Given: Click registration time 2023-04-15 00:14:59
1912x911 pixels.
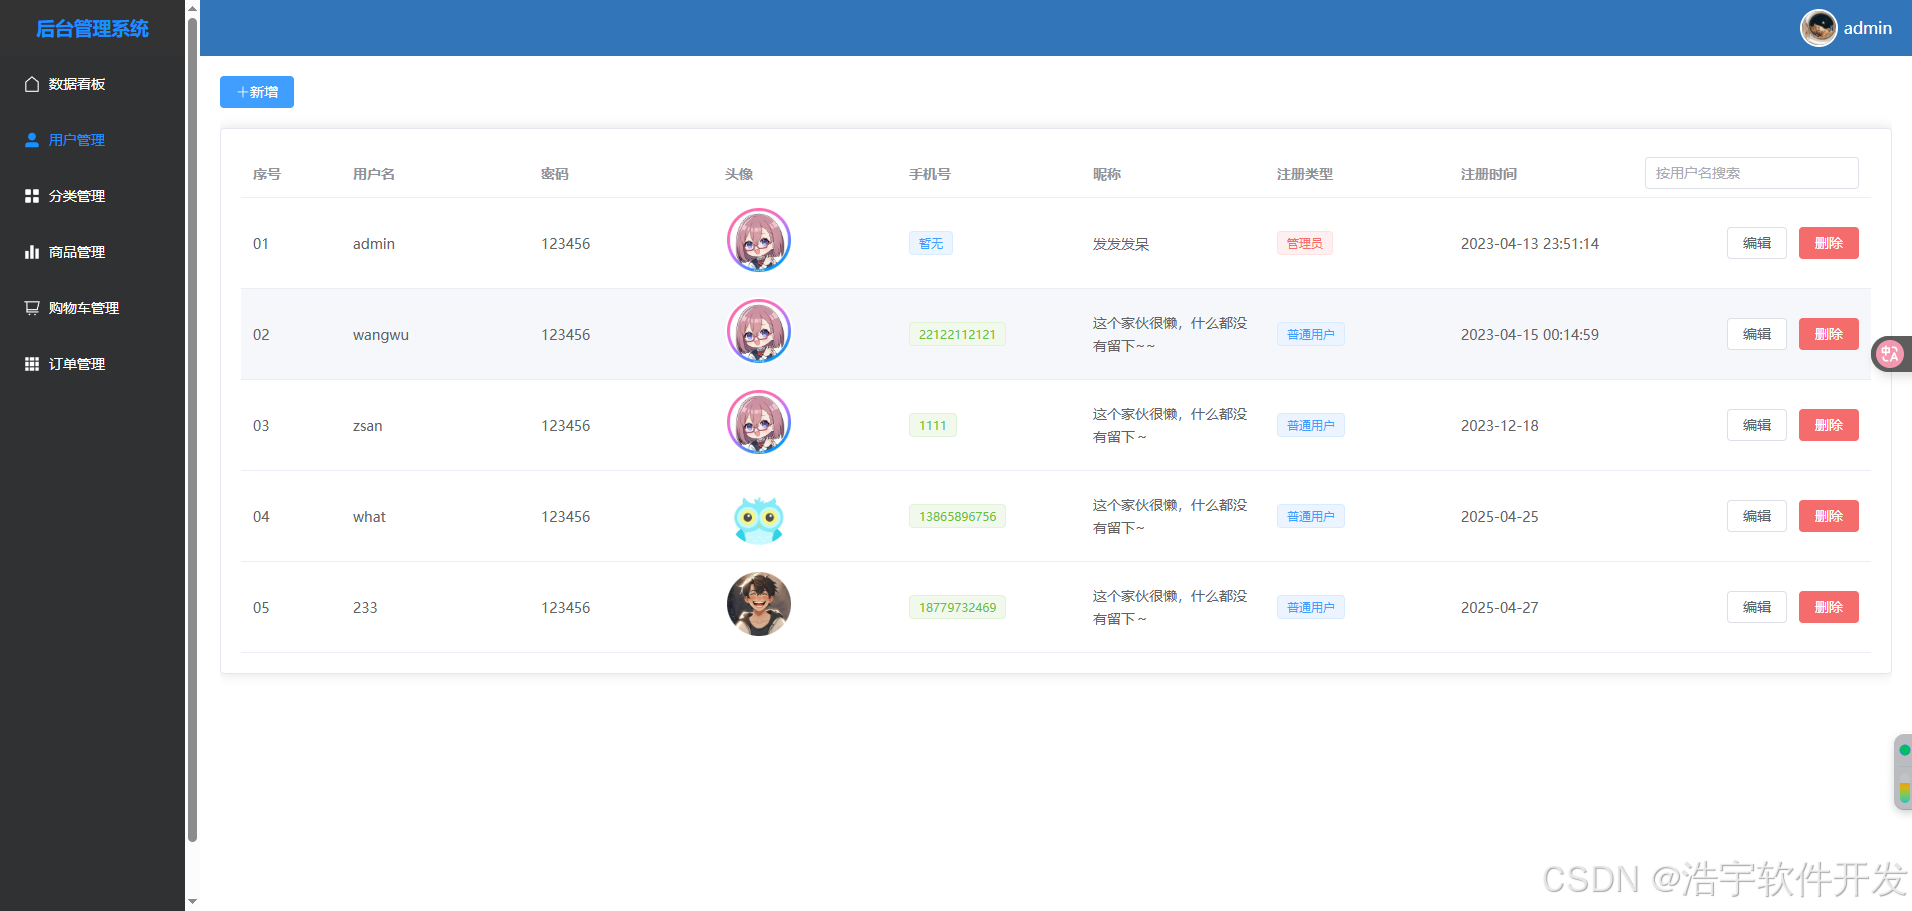Looking at the screenshot, I should click(1530, 335).
